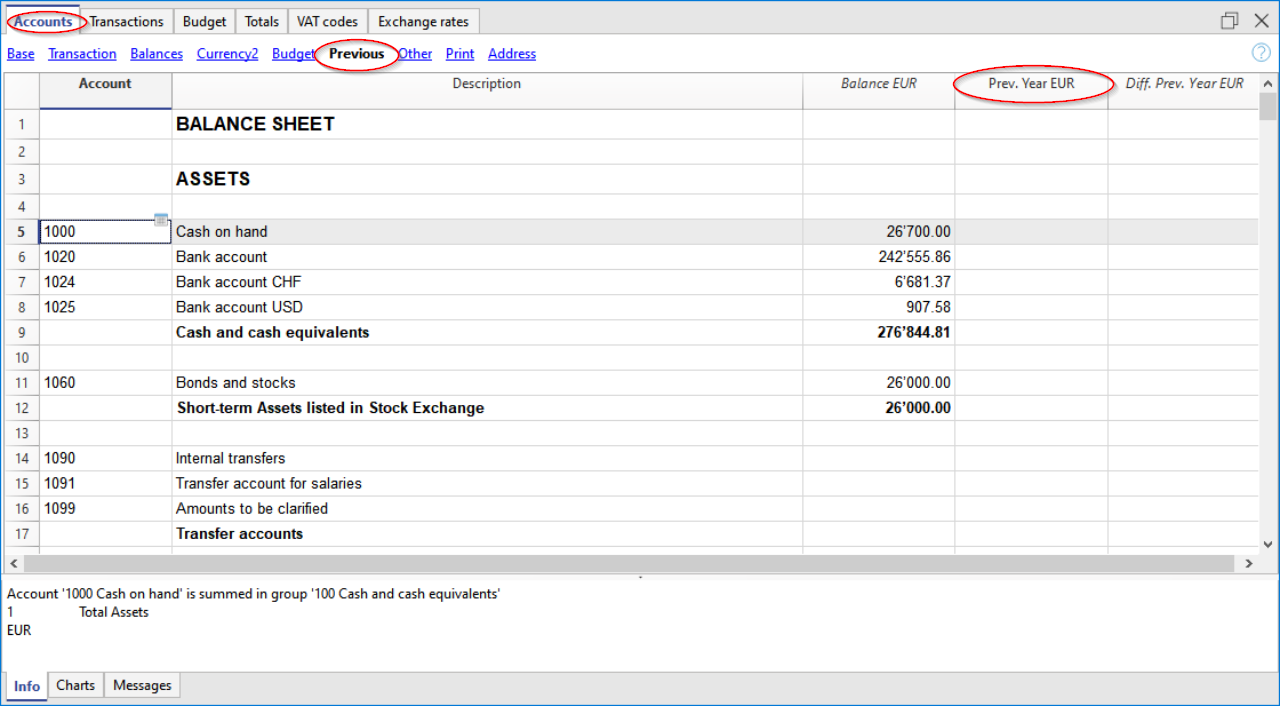Click the scroll down arrow of vertical scrollbar
The height and width of the screenshot is (706, 1280).
click(1268, 544)
